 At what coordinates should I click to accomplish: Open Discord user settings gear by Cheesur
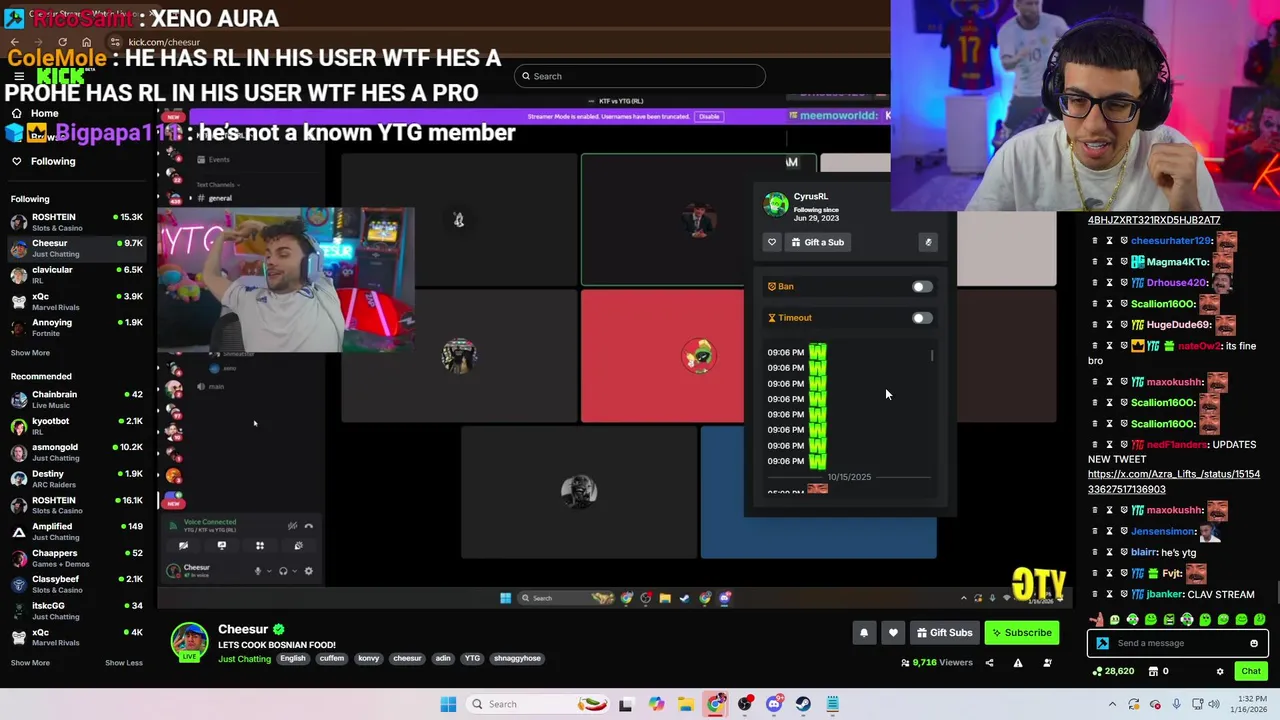click(x=308, y=571)
